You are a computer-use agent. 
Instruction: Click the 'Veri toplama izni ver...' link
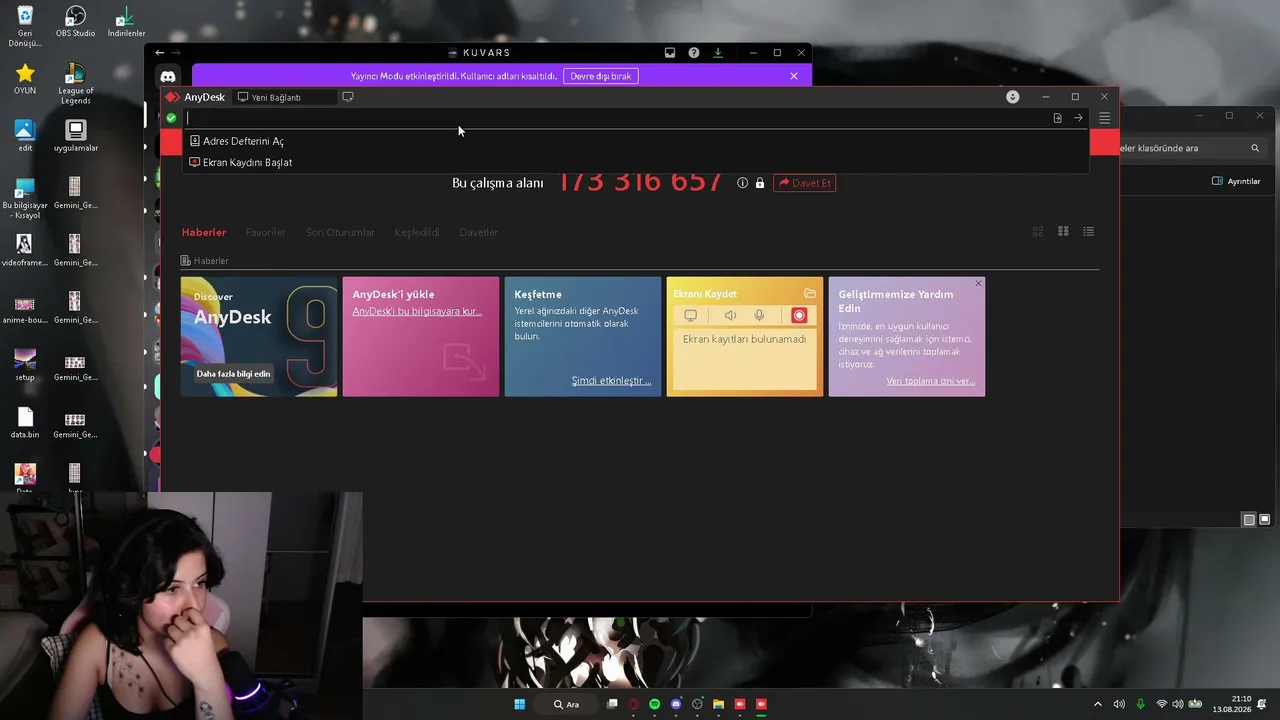click(x=930, y=380)
